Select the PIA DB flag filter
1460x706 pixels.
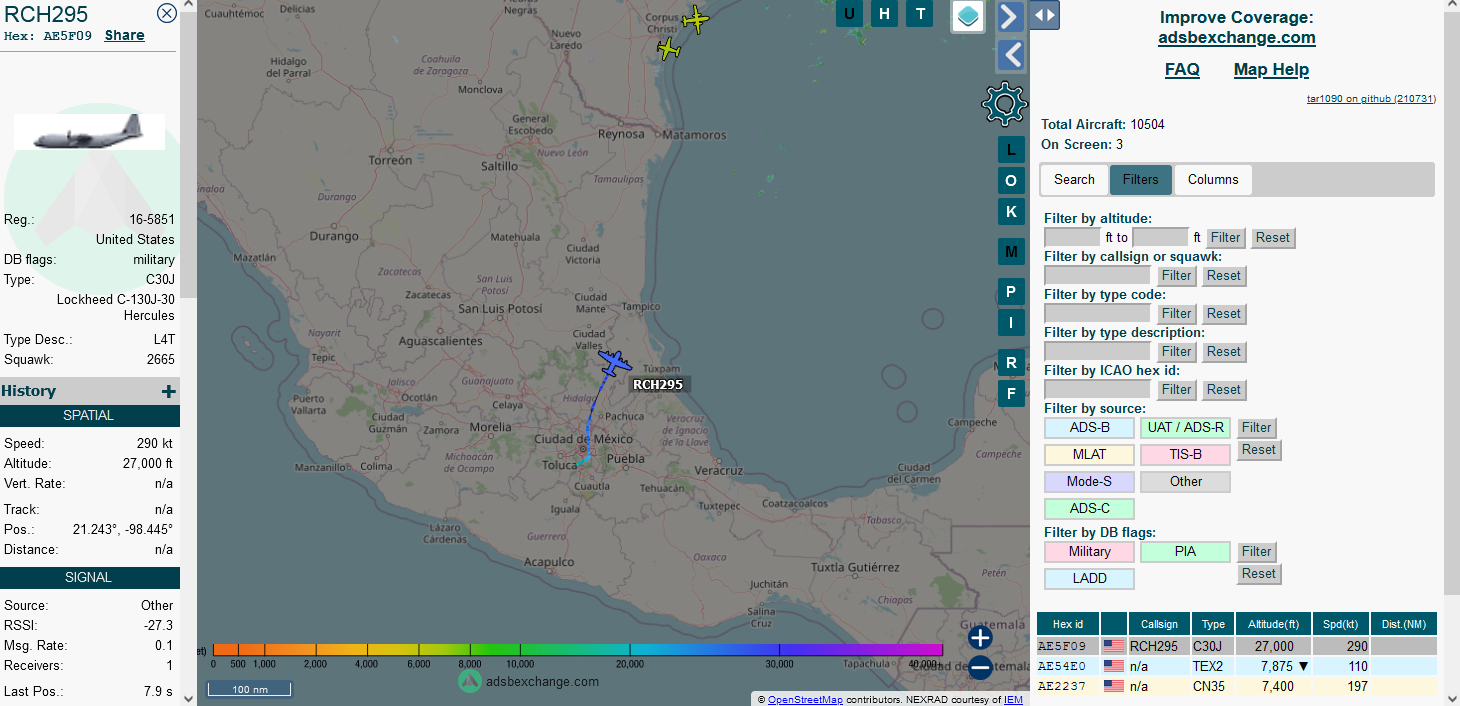pos(1185,552)
